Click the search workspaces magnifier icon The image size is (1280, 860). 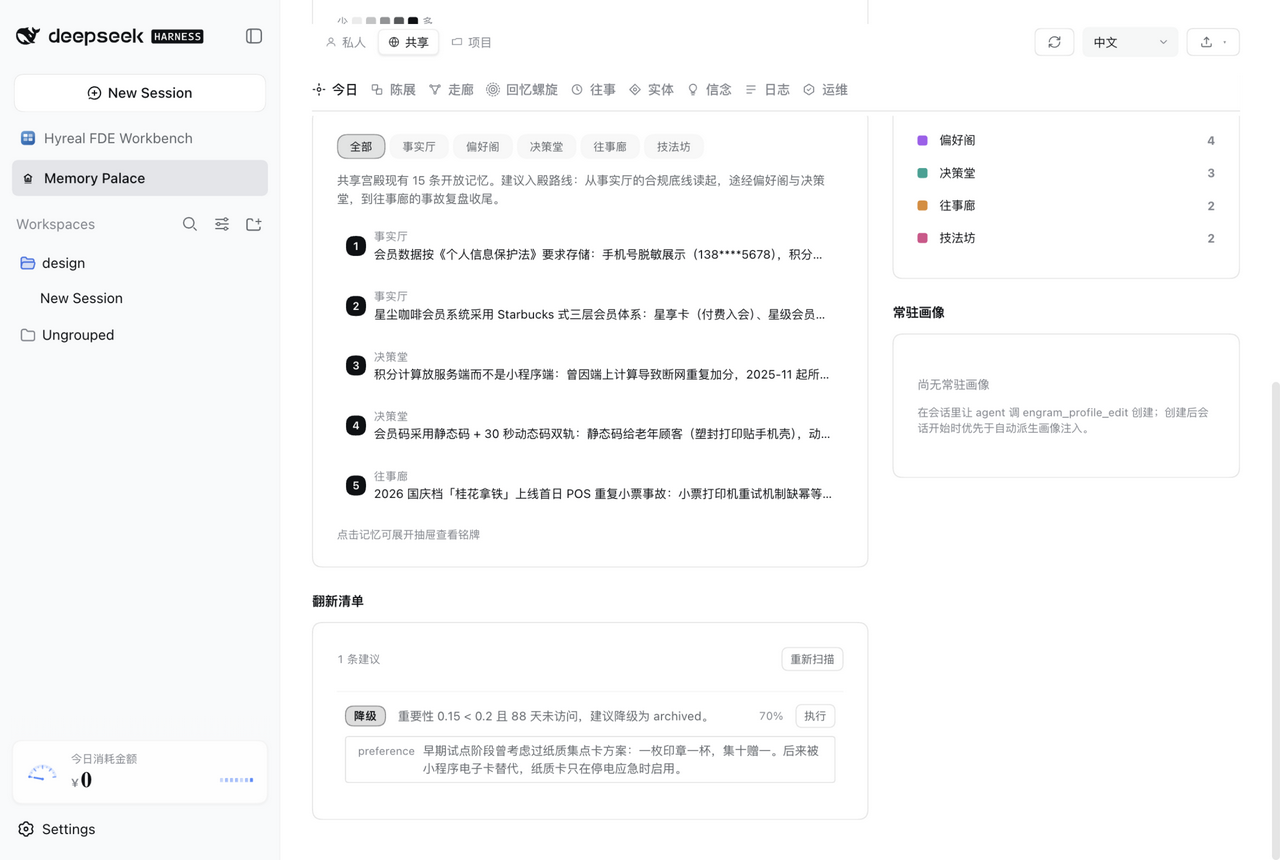coord(190,224)
